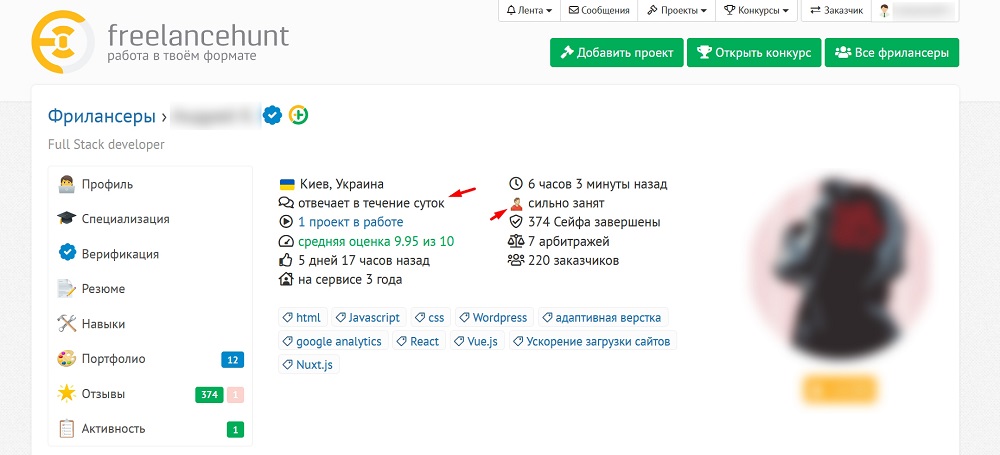Click the Портфолио palette icon
Viewport: 1000px width, 455px height.
pyautogui.click(x=66, y=359)
